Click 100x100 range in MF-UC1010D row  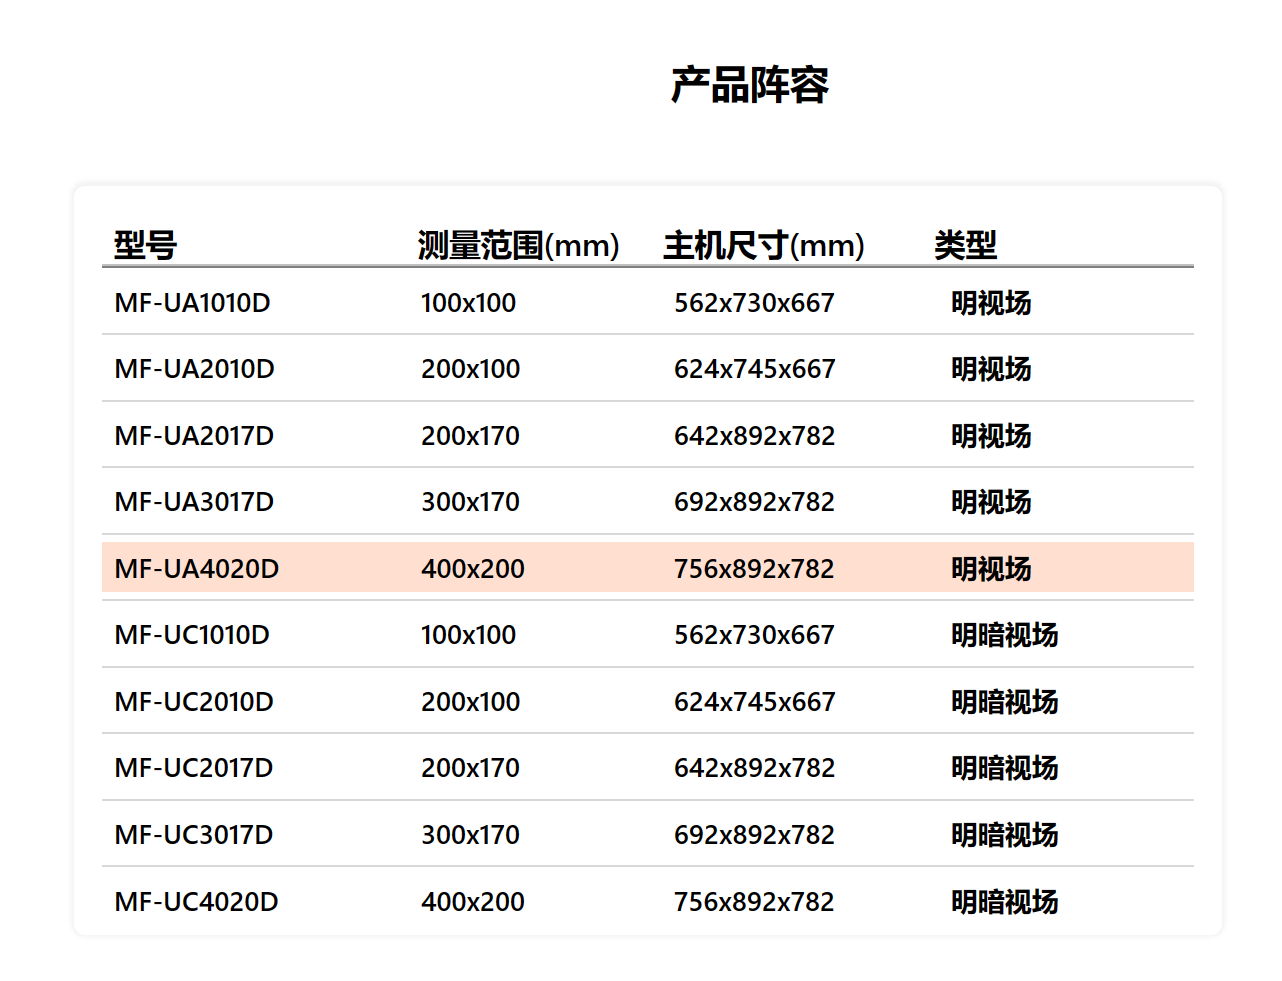468,635
